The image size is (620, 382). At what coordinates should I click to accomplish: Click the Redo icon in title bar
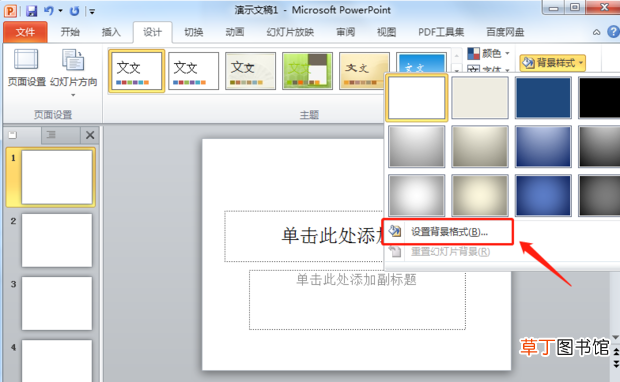[74, 11]
